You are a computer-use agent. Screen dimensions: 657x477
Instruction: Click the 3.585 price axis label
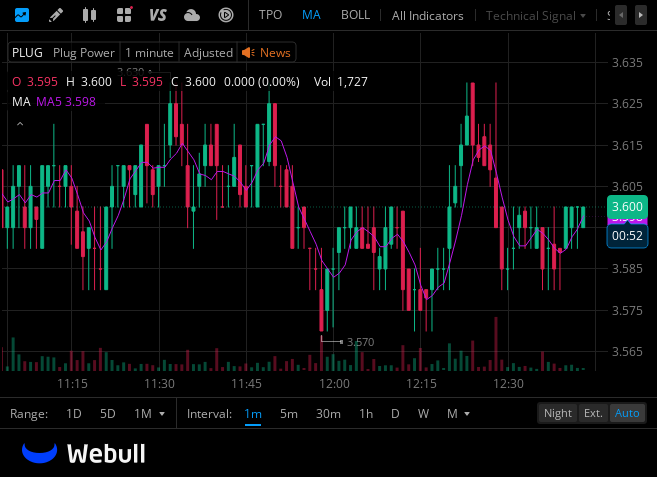(627, 269)
